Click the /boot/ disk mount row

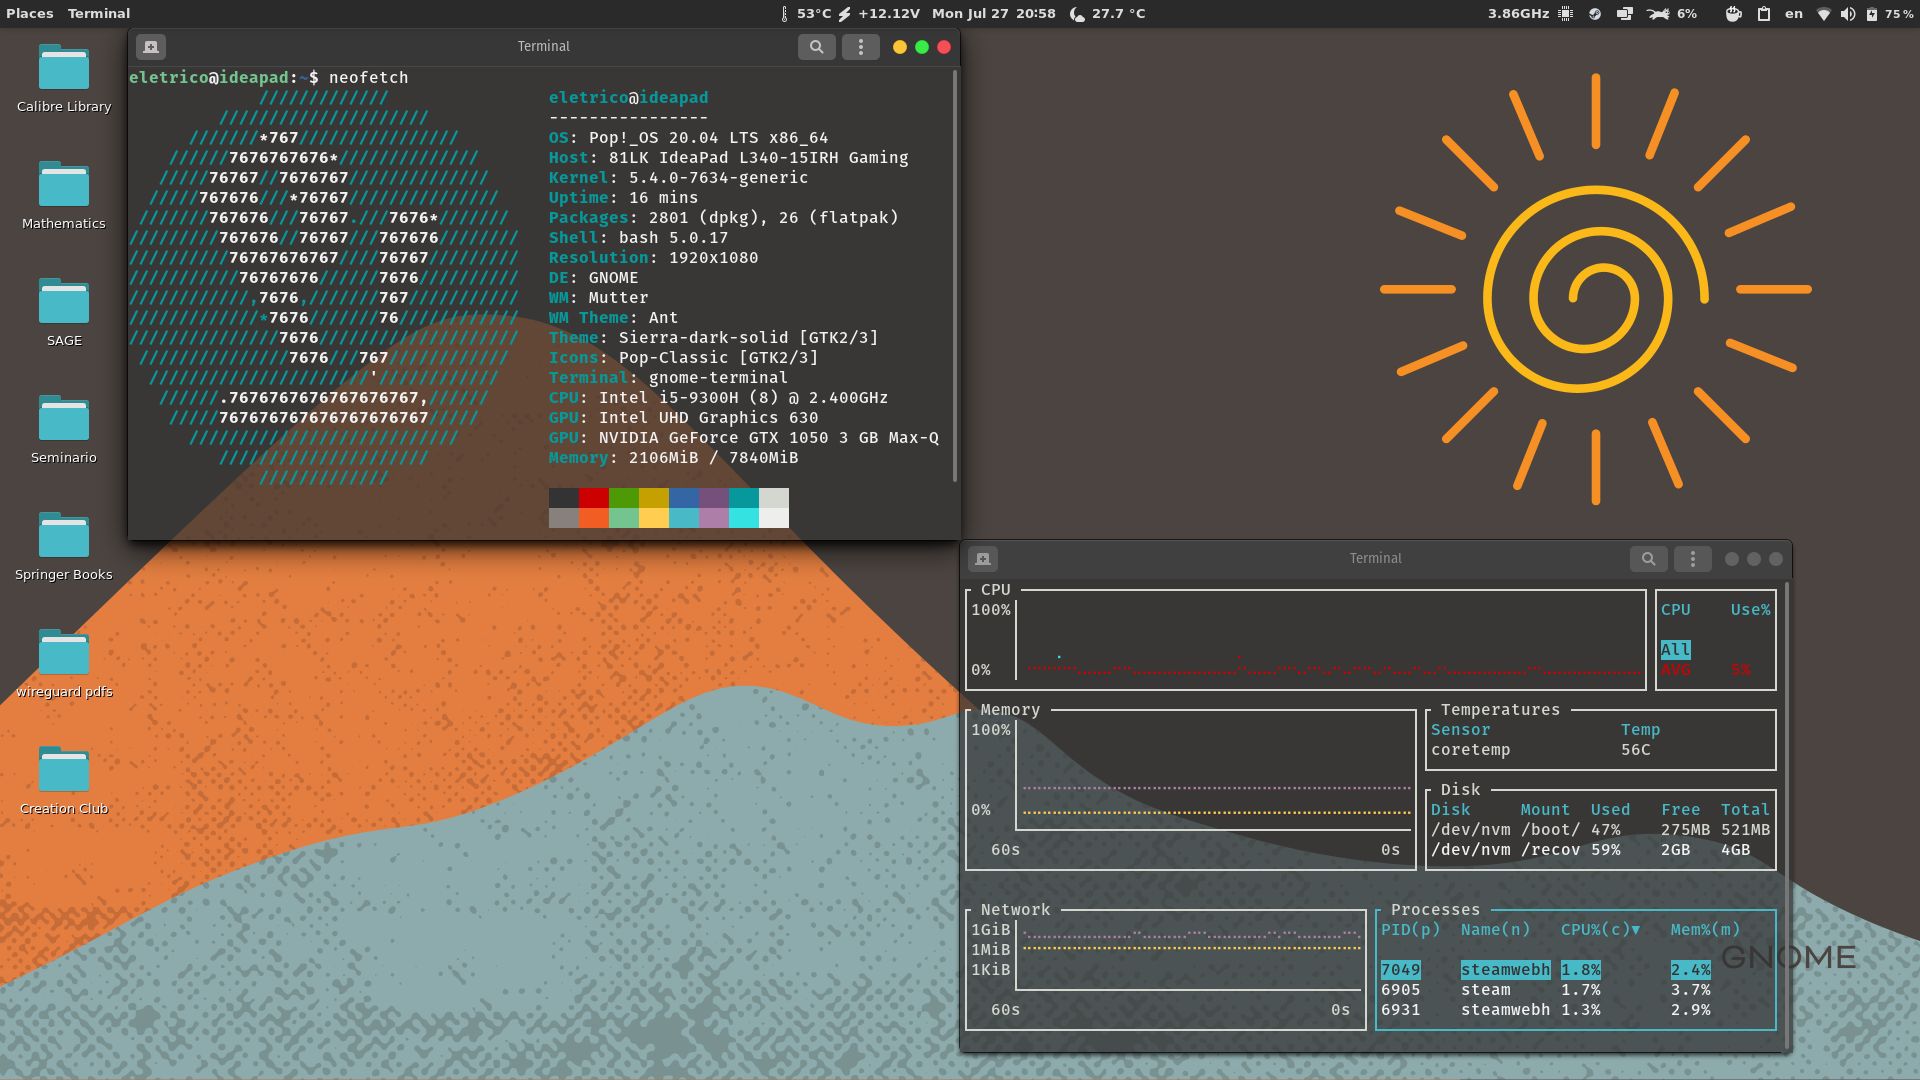click(1600, 830)
